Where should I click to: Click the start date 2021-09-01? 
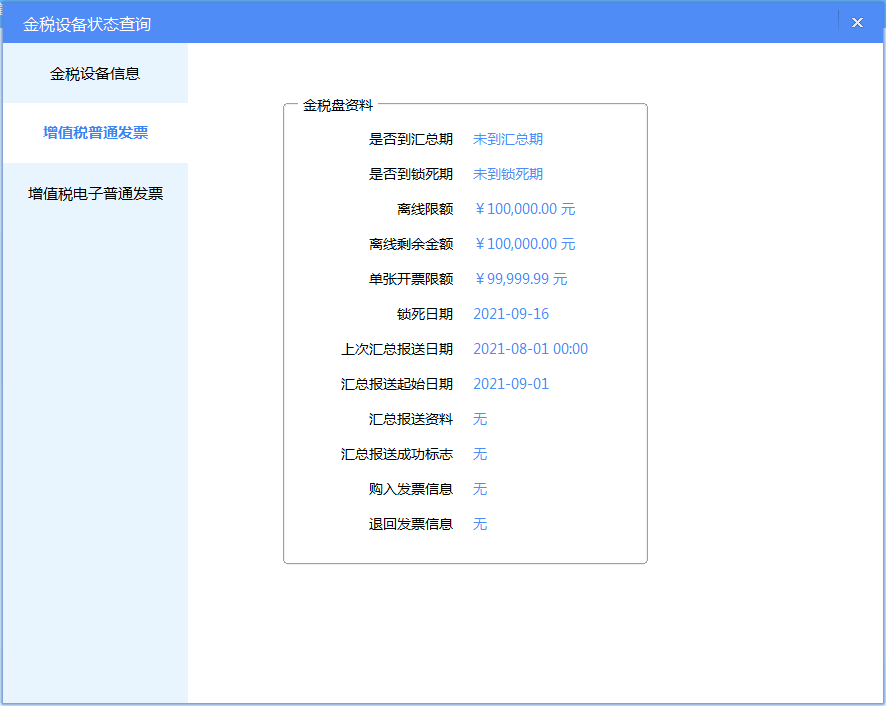(x=511, y=384)
